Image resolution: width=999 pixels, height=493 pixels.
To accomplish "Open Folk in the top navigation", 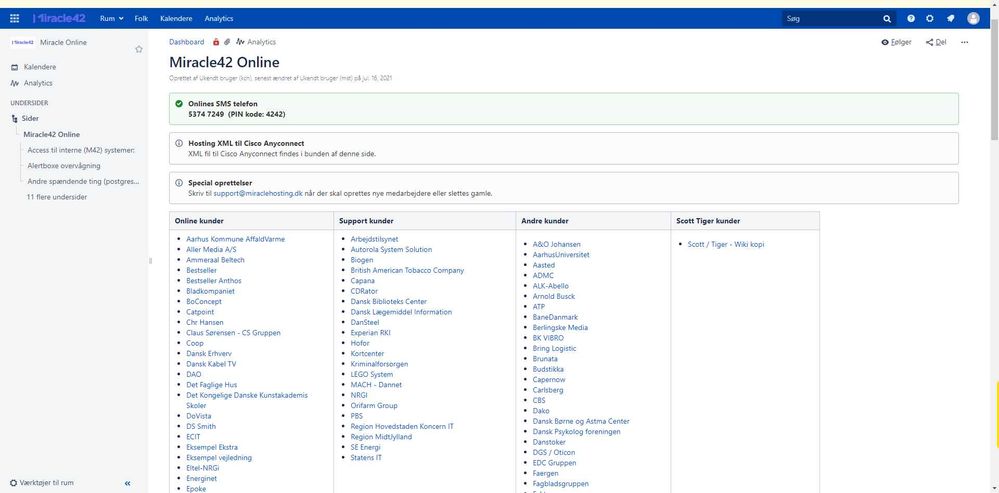I will tap(141, 18).
